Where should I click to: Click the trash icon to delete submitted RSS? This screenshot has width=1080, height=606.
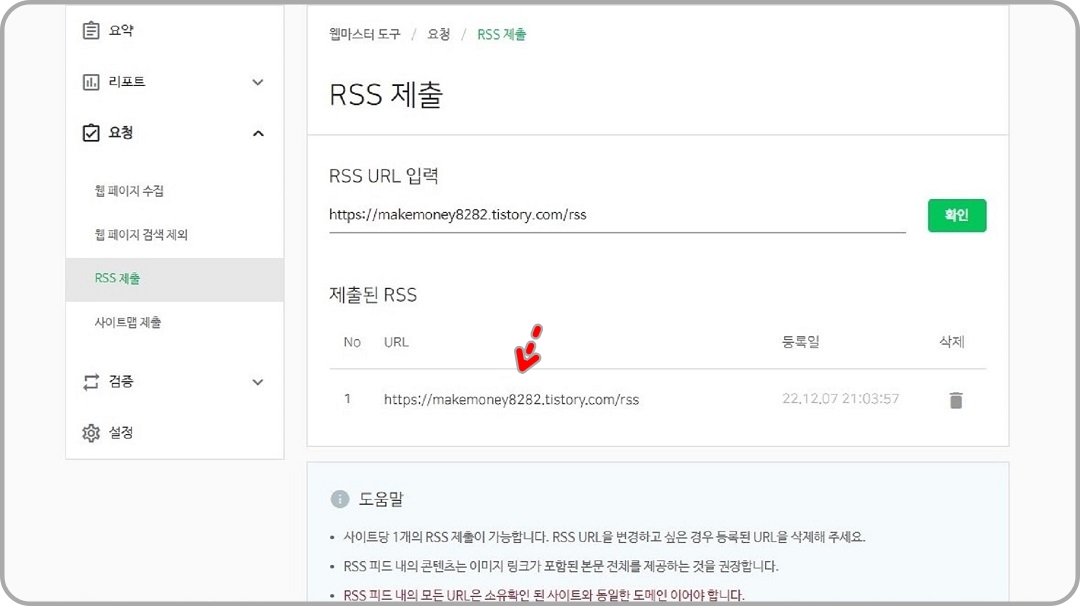pos(955,399)
